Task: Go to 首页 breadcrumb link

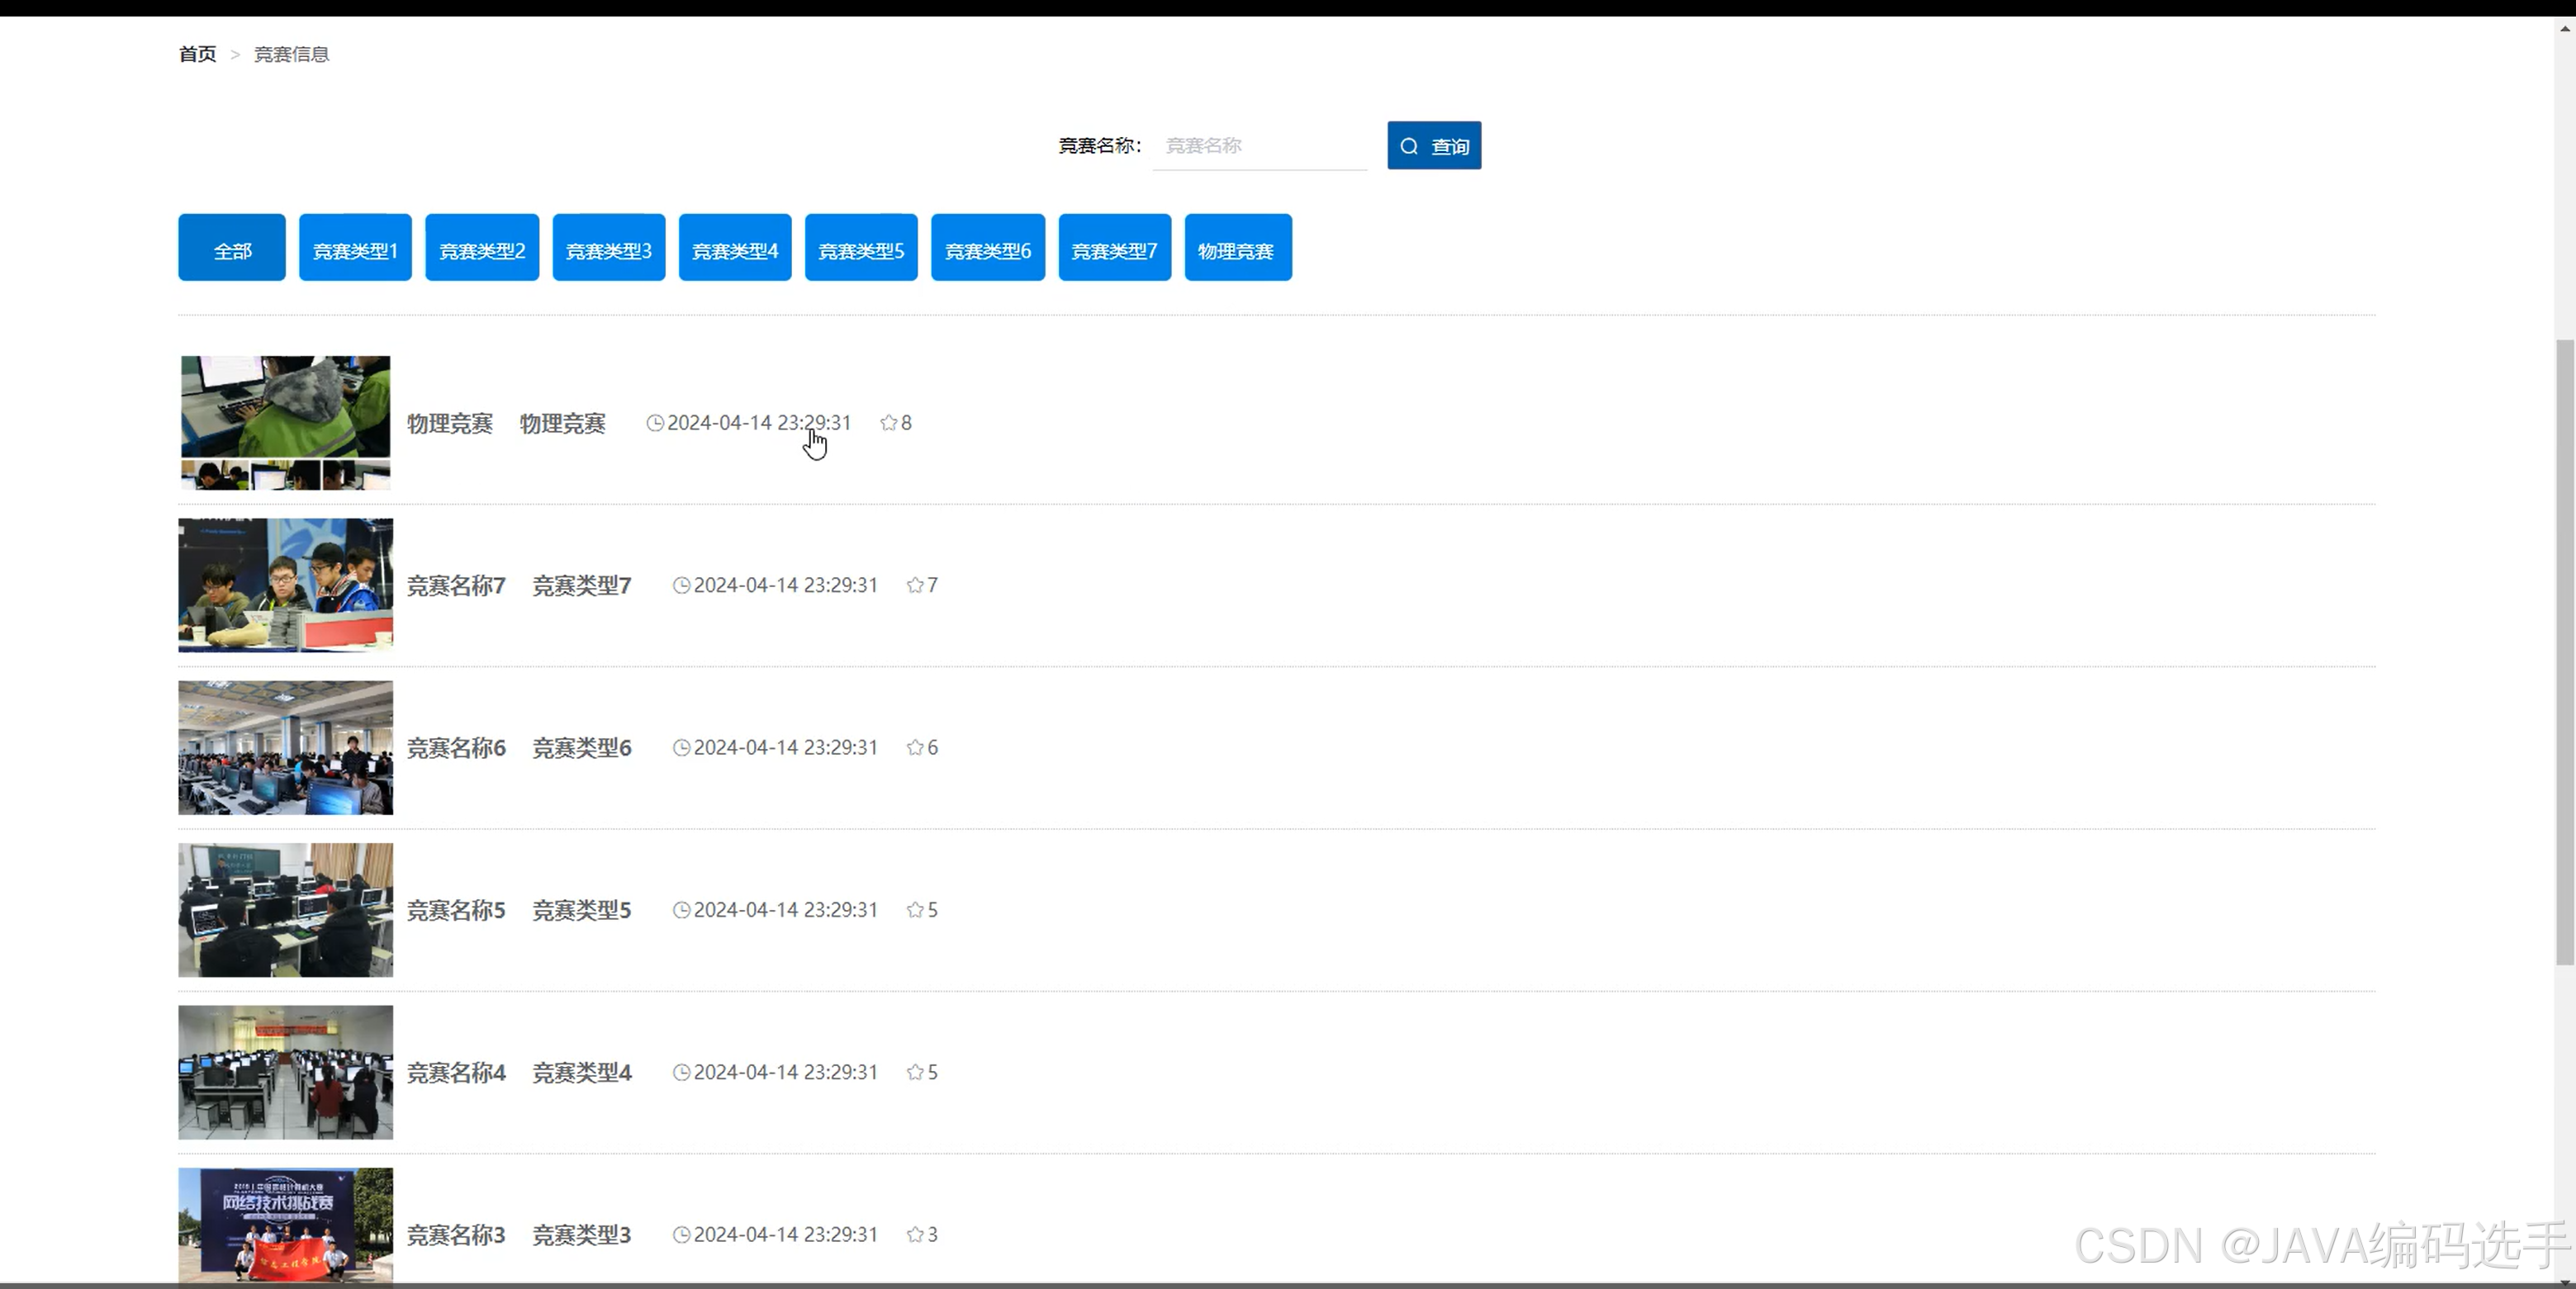Action: pos(197,54)
